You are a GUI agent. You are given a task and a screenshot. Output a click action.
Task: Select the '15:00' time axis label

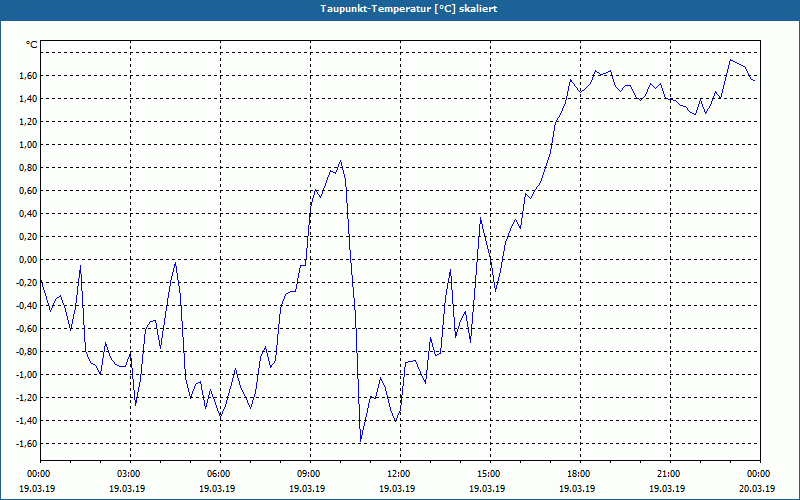pyautogui.click(x=490, y=474)
